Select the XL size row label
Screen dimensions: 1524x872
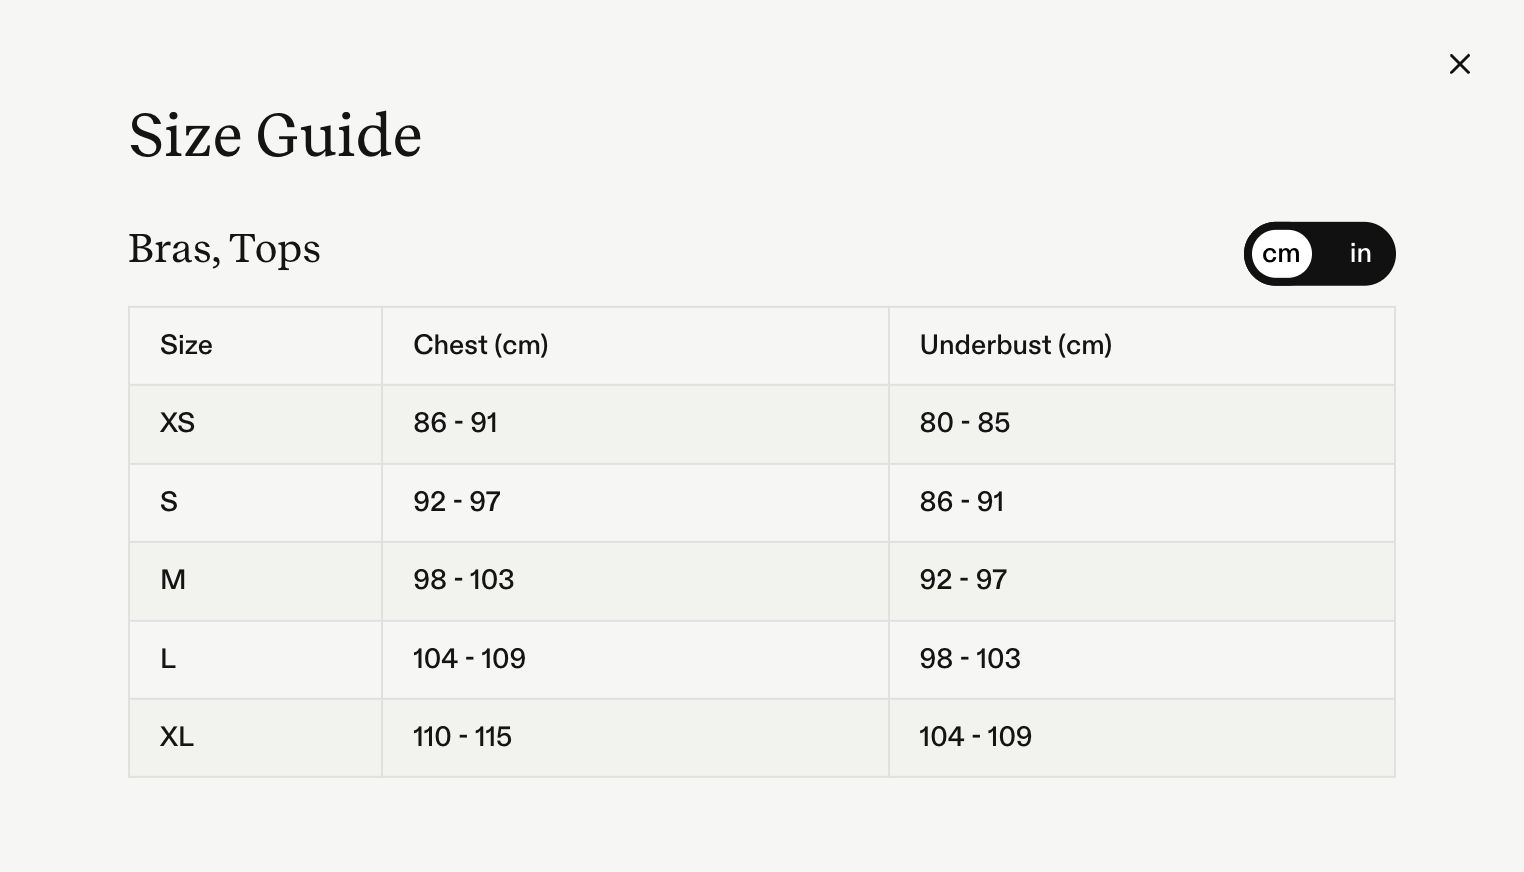(x=177, y=737)
